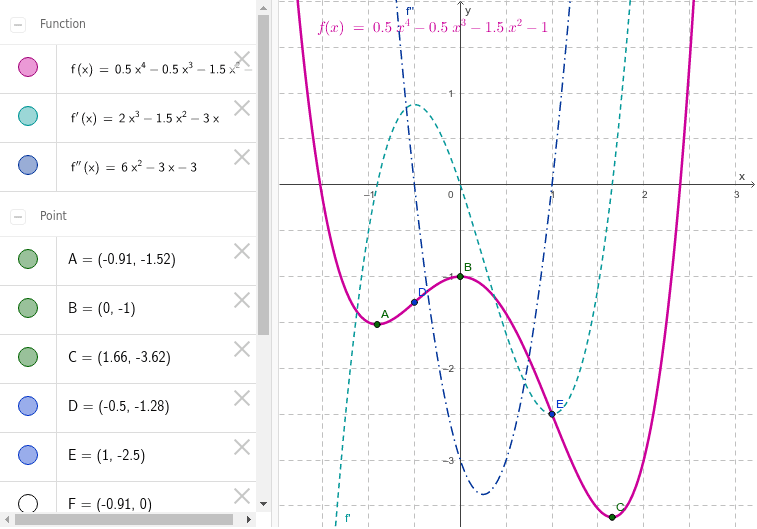Select D = (-0.5, -1.28) entry
The image size is (757, 529).
coord(119,406)
